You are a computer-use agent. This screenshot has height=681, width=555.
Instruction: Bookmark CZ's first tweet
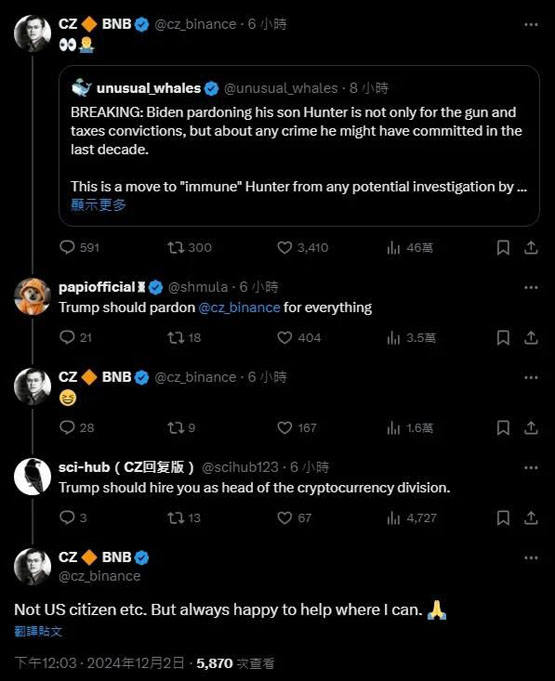pos(503,248)
